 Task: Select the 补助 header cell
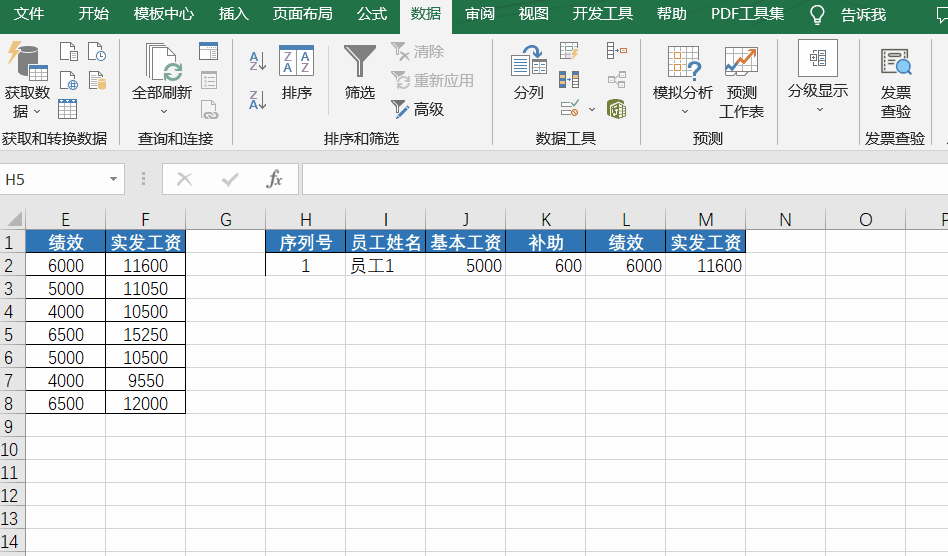click(545, 242)
